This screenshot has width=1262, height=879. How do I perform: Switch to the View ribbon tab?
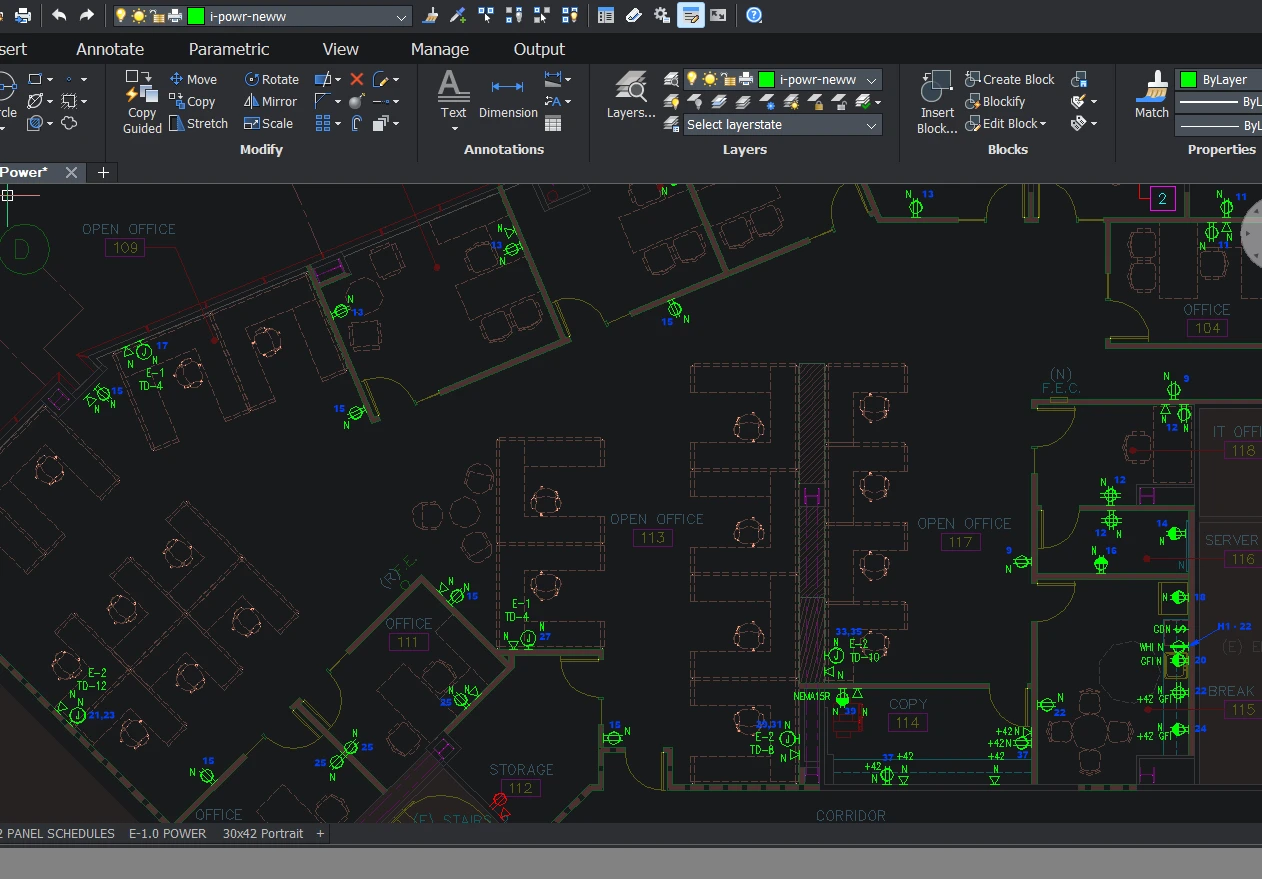pos(340,49)
